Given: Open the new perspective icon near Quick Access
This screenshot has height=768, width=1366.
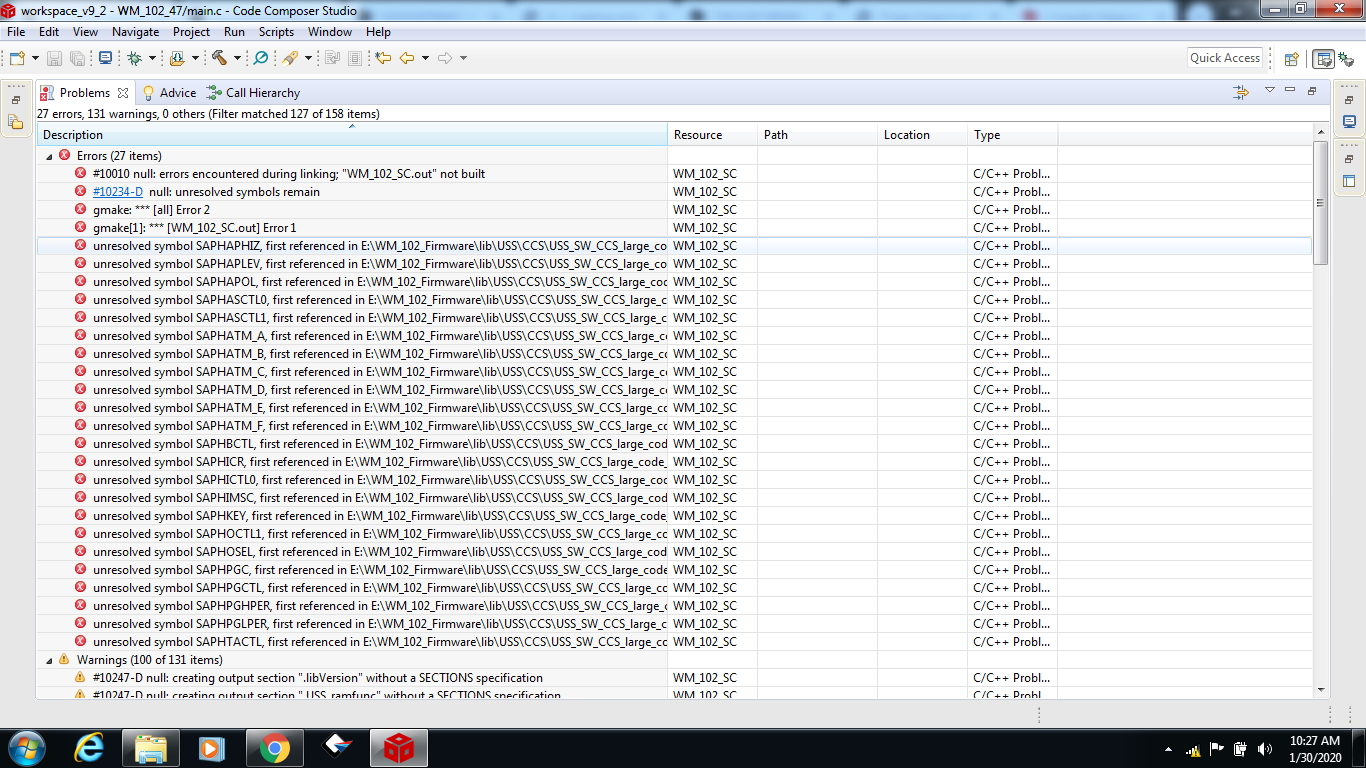Looking at the screenshot, I should pos(1291,58).
